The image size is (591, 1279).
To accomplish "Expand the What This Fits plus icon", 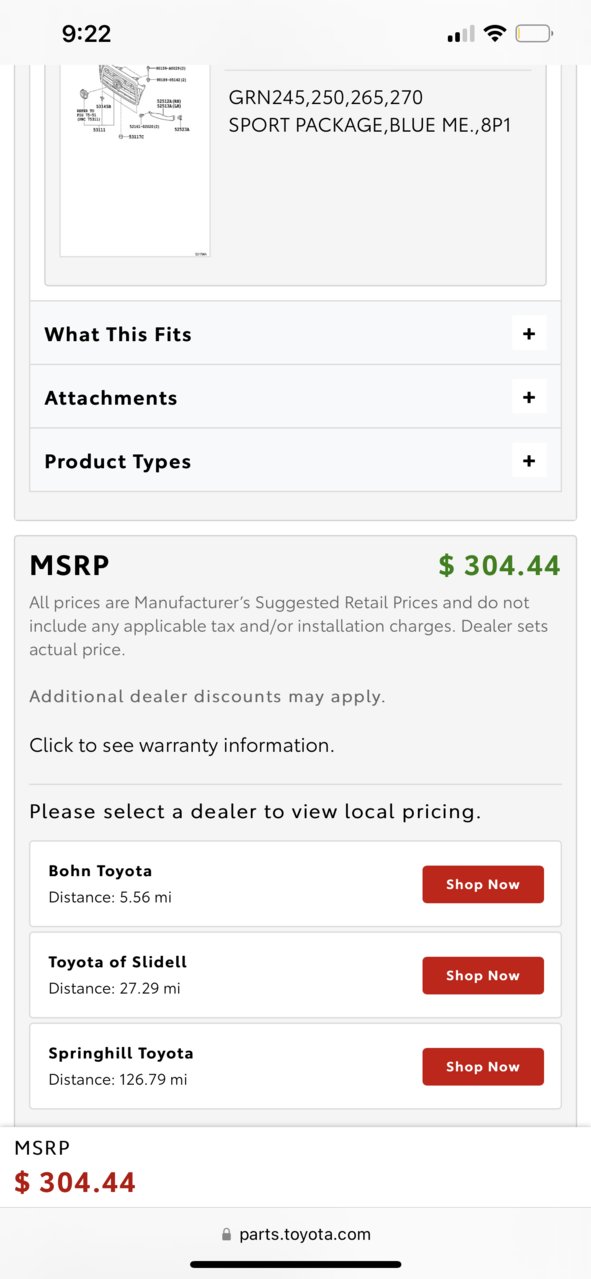I will 528,334.
